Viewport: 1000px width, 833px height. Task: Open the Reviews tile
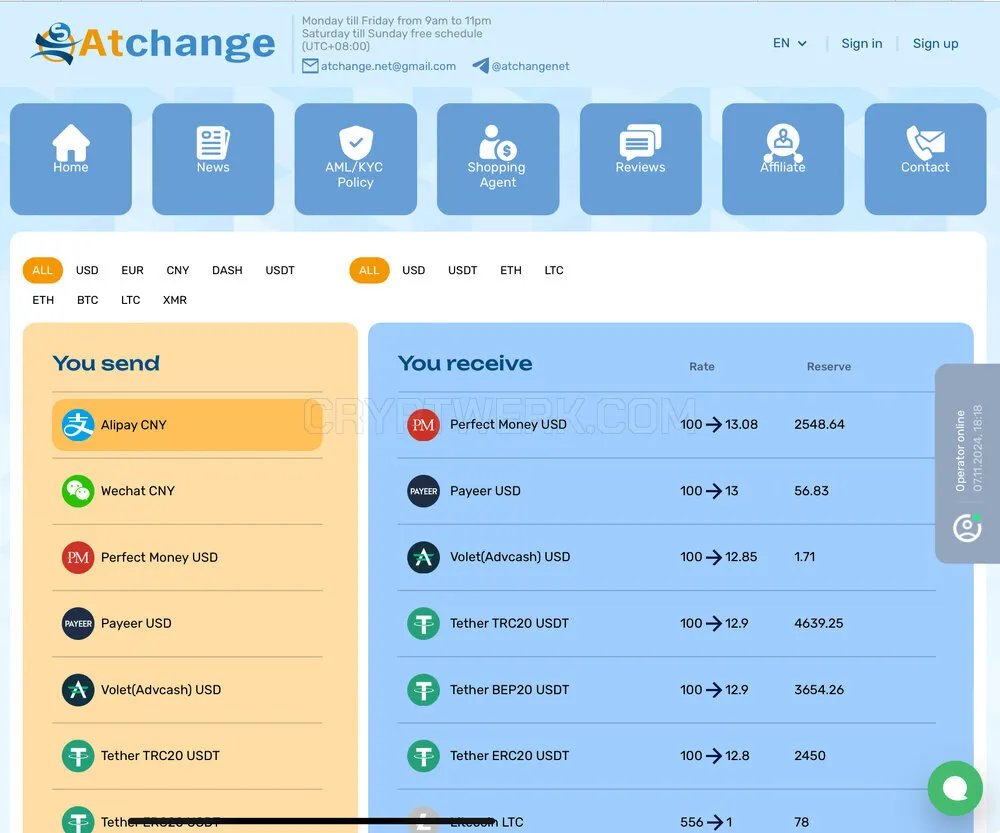click(640, 159)
